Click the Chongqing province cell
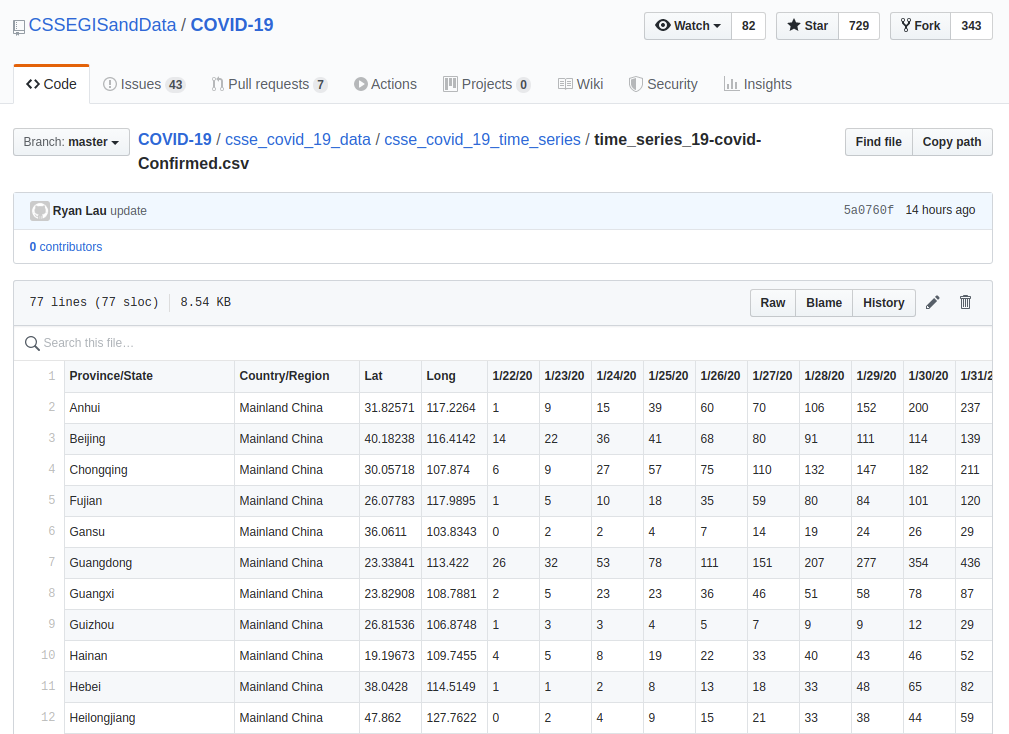 click(149, 470)
